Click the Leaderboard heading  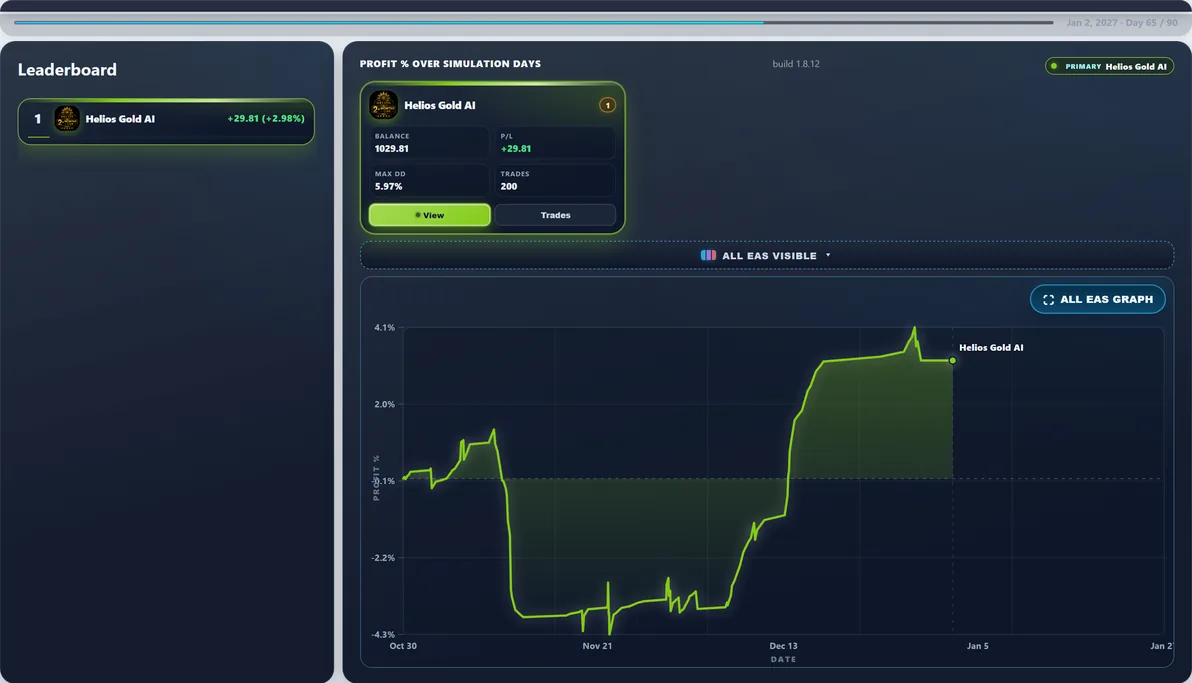pyautogui.click(x=67, y=70)
